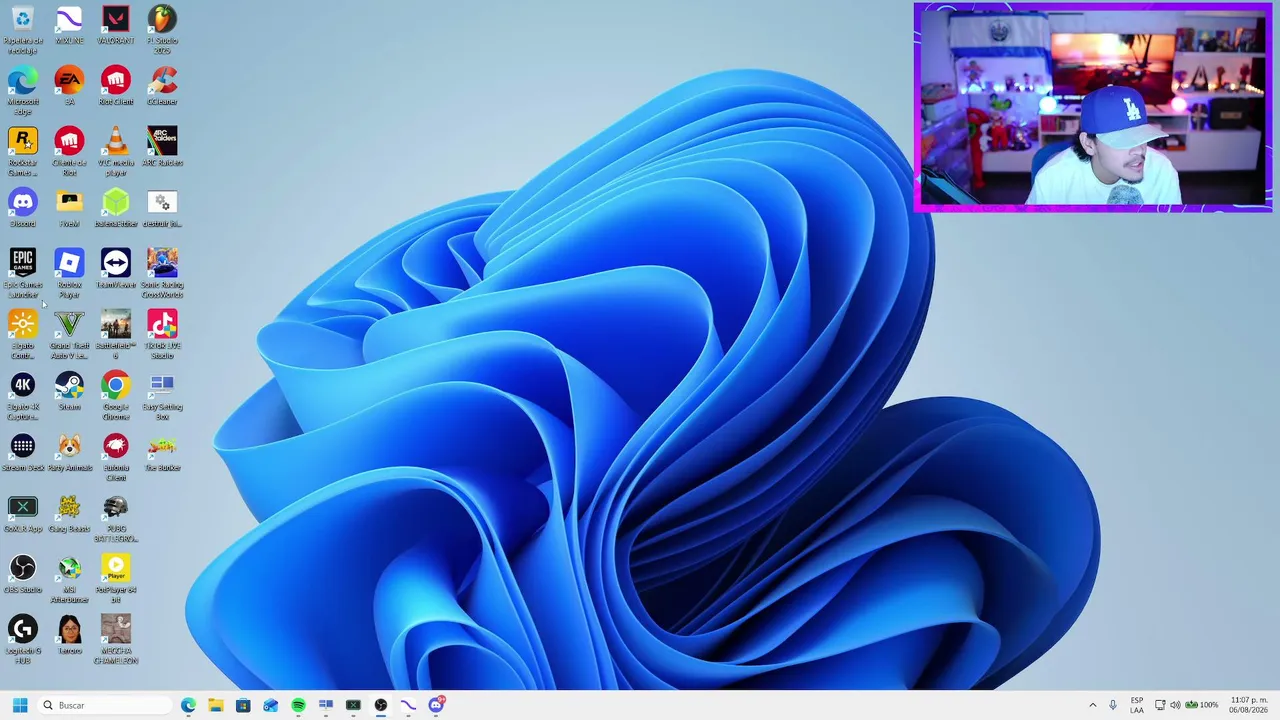Select the Euphoria Client desktop icon
Image resolution: width=1280 pixels, height=720 pixels.
point(116,457)
